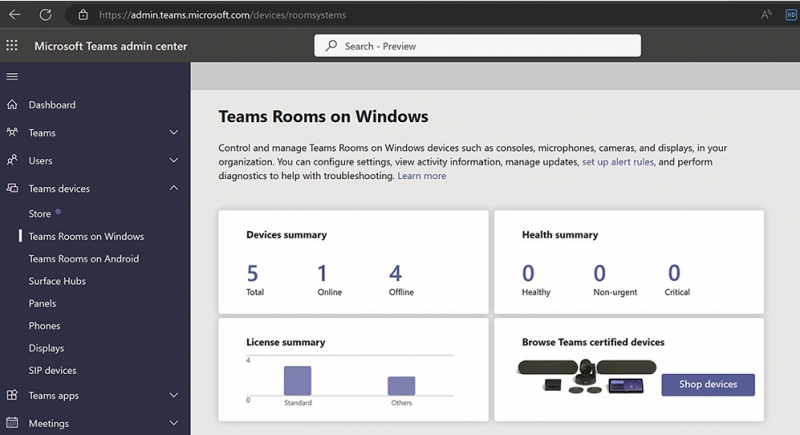This screenshot has width=800, height=435.
Task: Click the Dashboard home icon
Action: pos(12,105)
